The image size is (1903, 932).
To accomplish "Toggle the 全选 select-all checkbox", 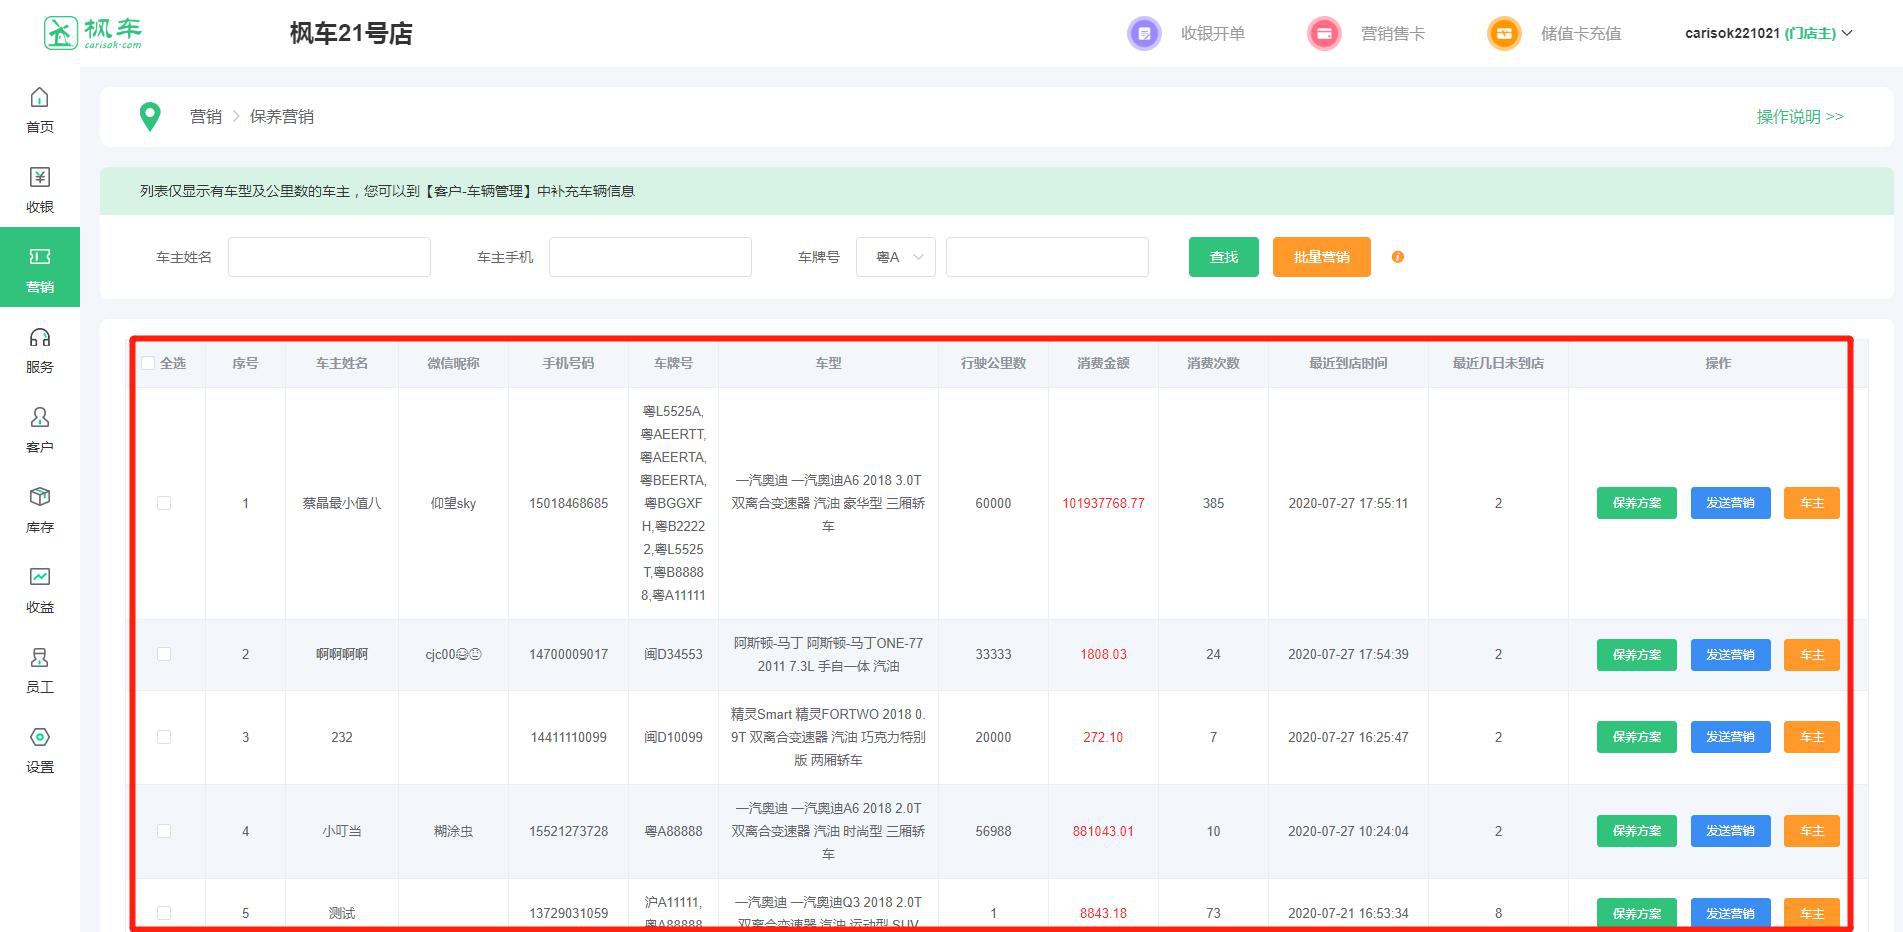I will 148,363.
